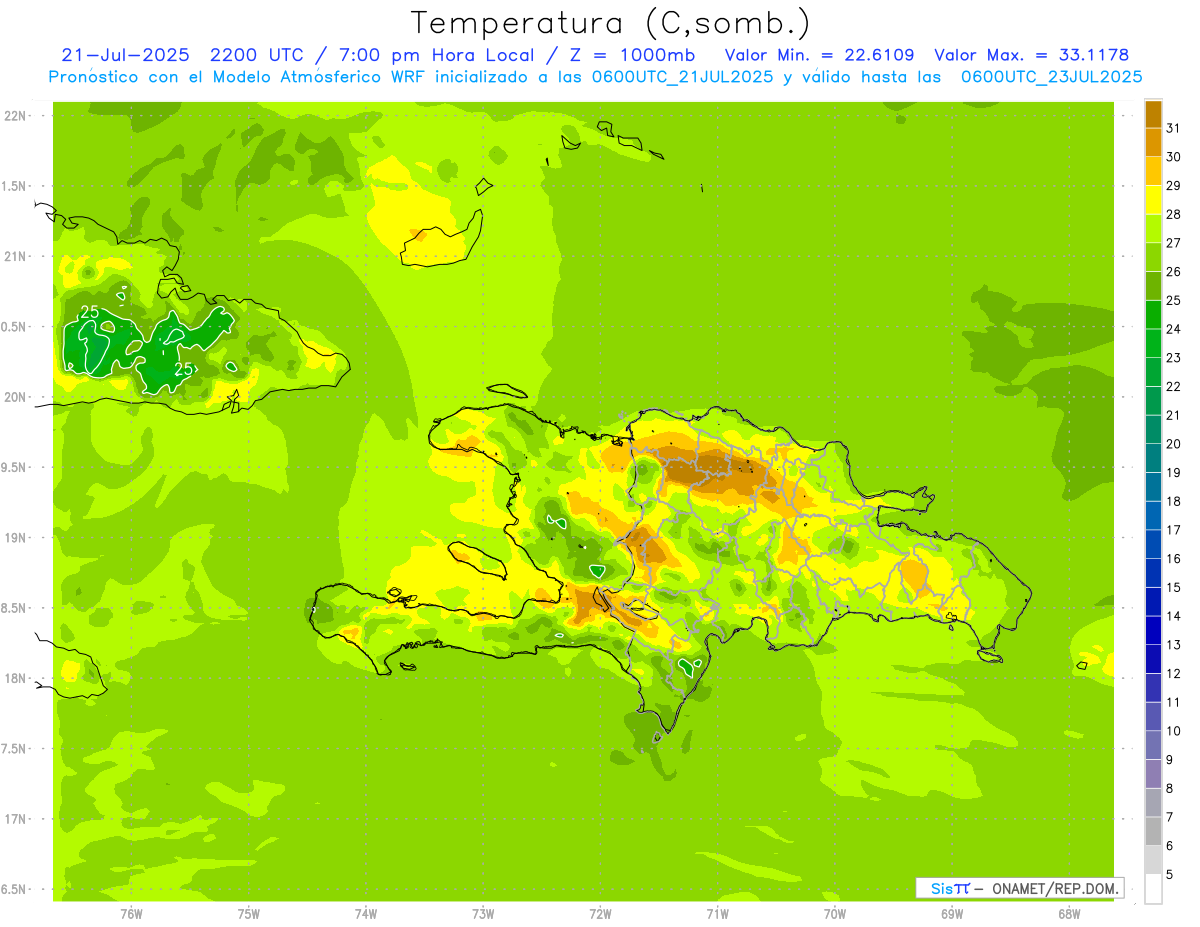1200x927 pixels.
Task: Click the 17N latitude axis label
Action: click(17, 819)
